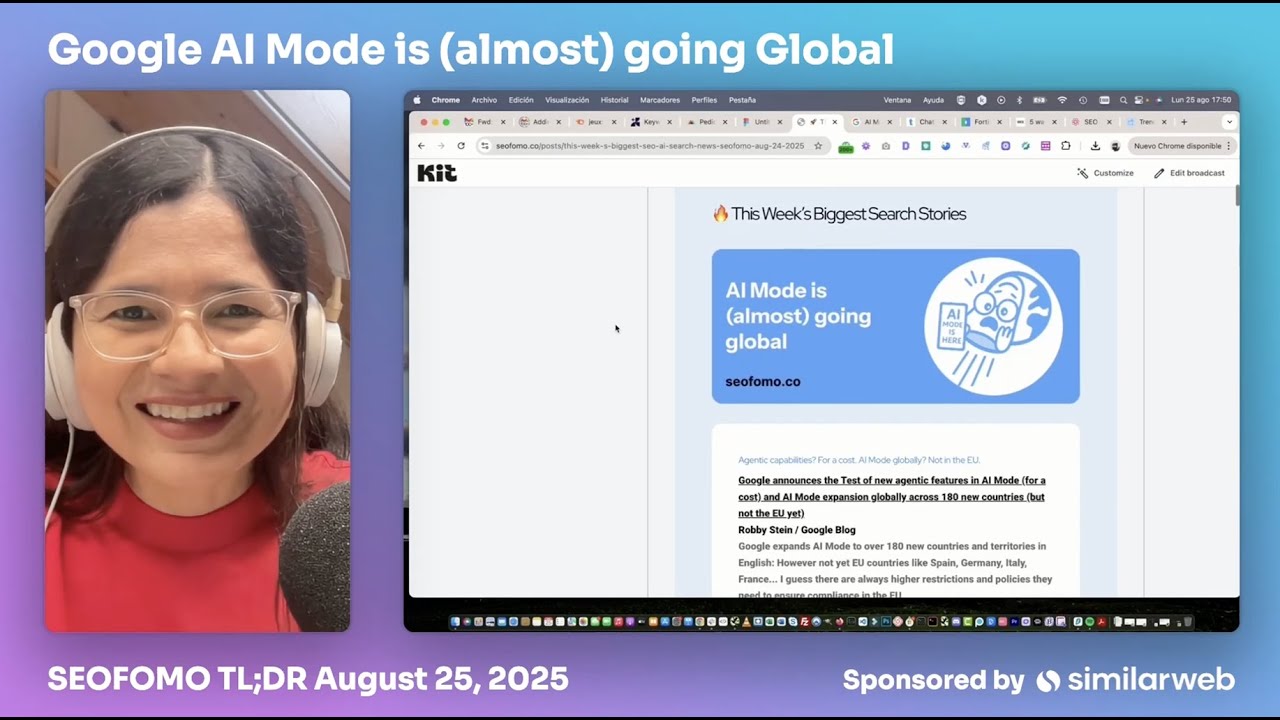This screenshot has height=720, width=1280.
Task: Reload the seofomo.co page
Action: pyautogui.click(x=461, y=146)
